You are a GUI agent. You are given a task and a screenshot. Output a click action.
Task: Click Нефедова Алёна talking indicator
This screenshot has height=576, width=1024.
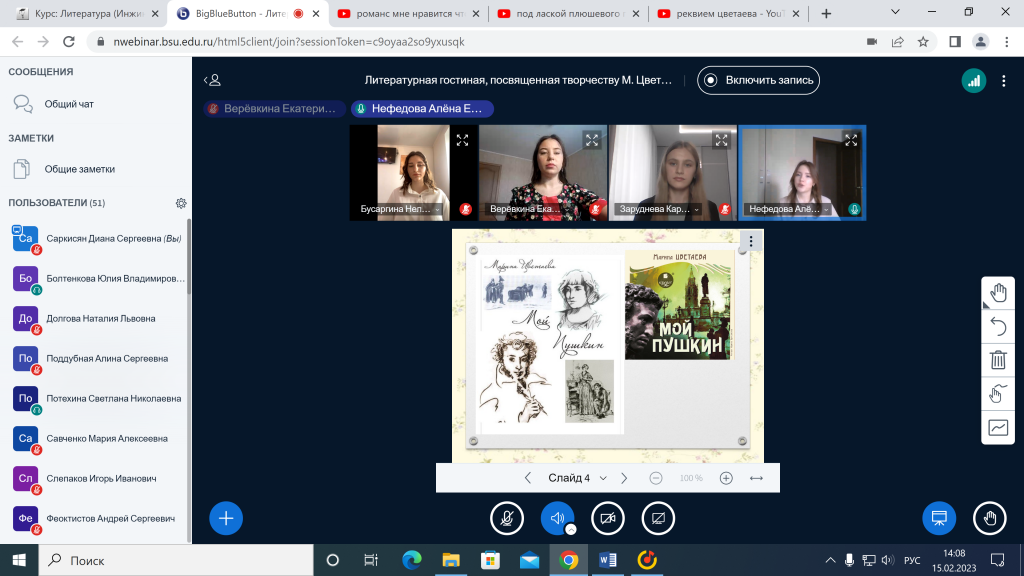tap(422, 109)
